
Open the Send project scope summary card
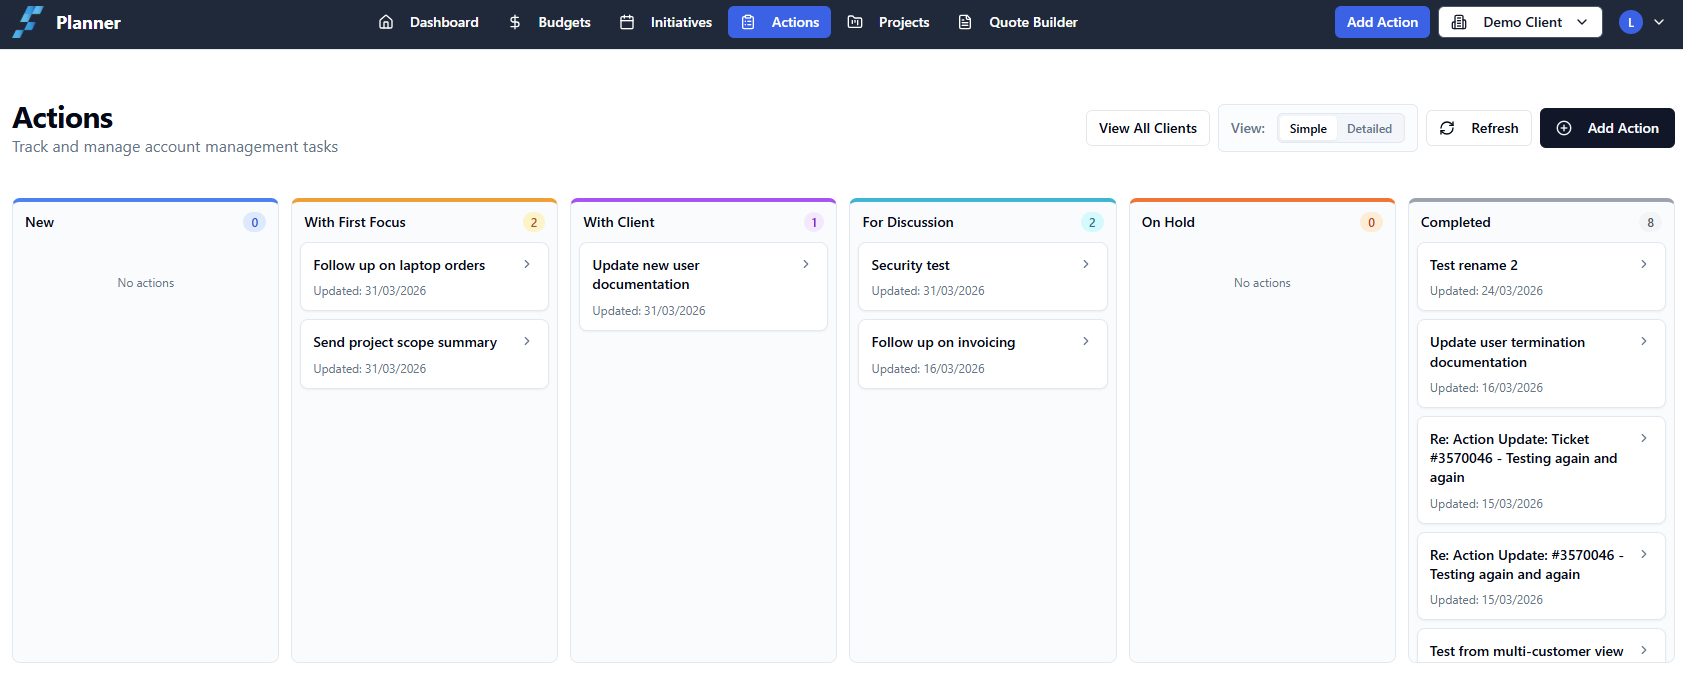point(424,354)
